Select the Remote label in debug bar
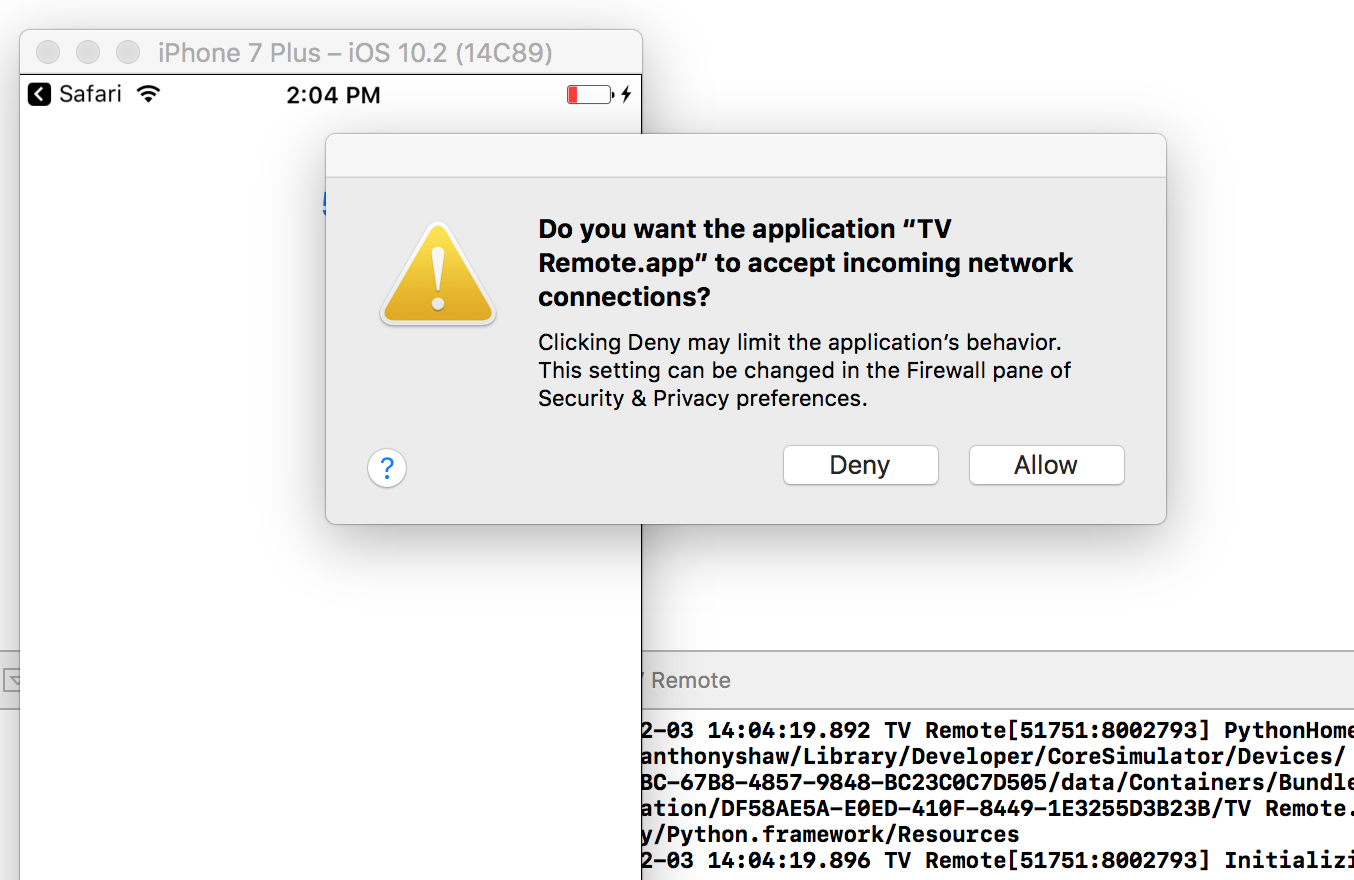This screenshot has width=1354, height=880. coord(690,680)
